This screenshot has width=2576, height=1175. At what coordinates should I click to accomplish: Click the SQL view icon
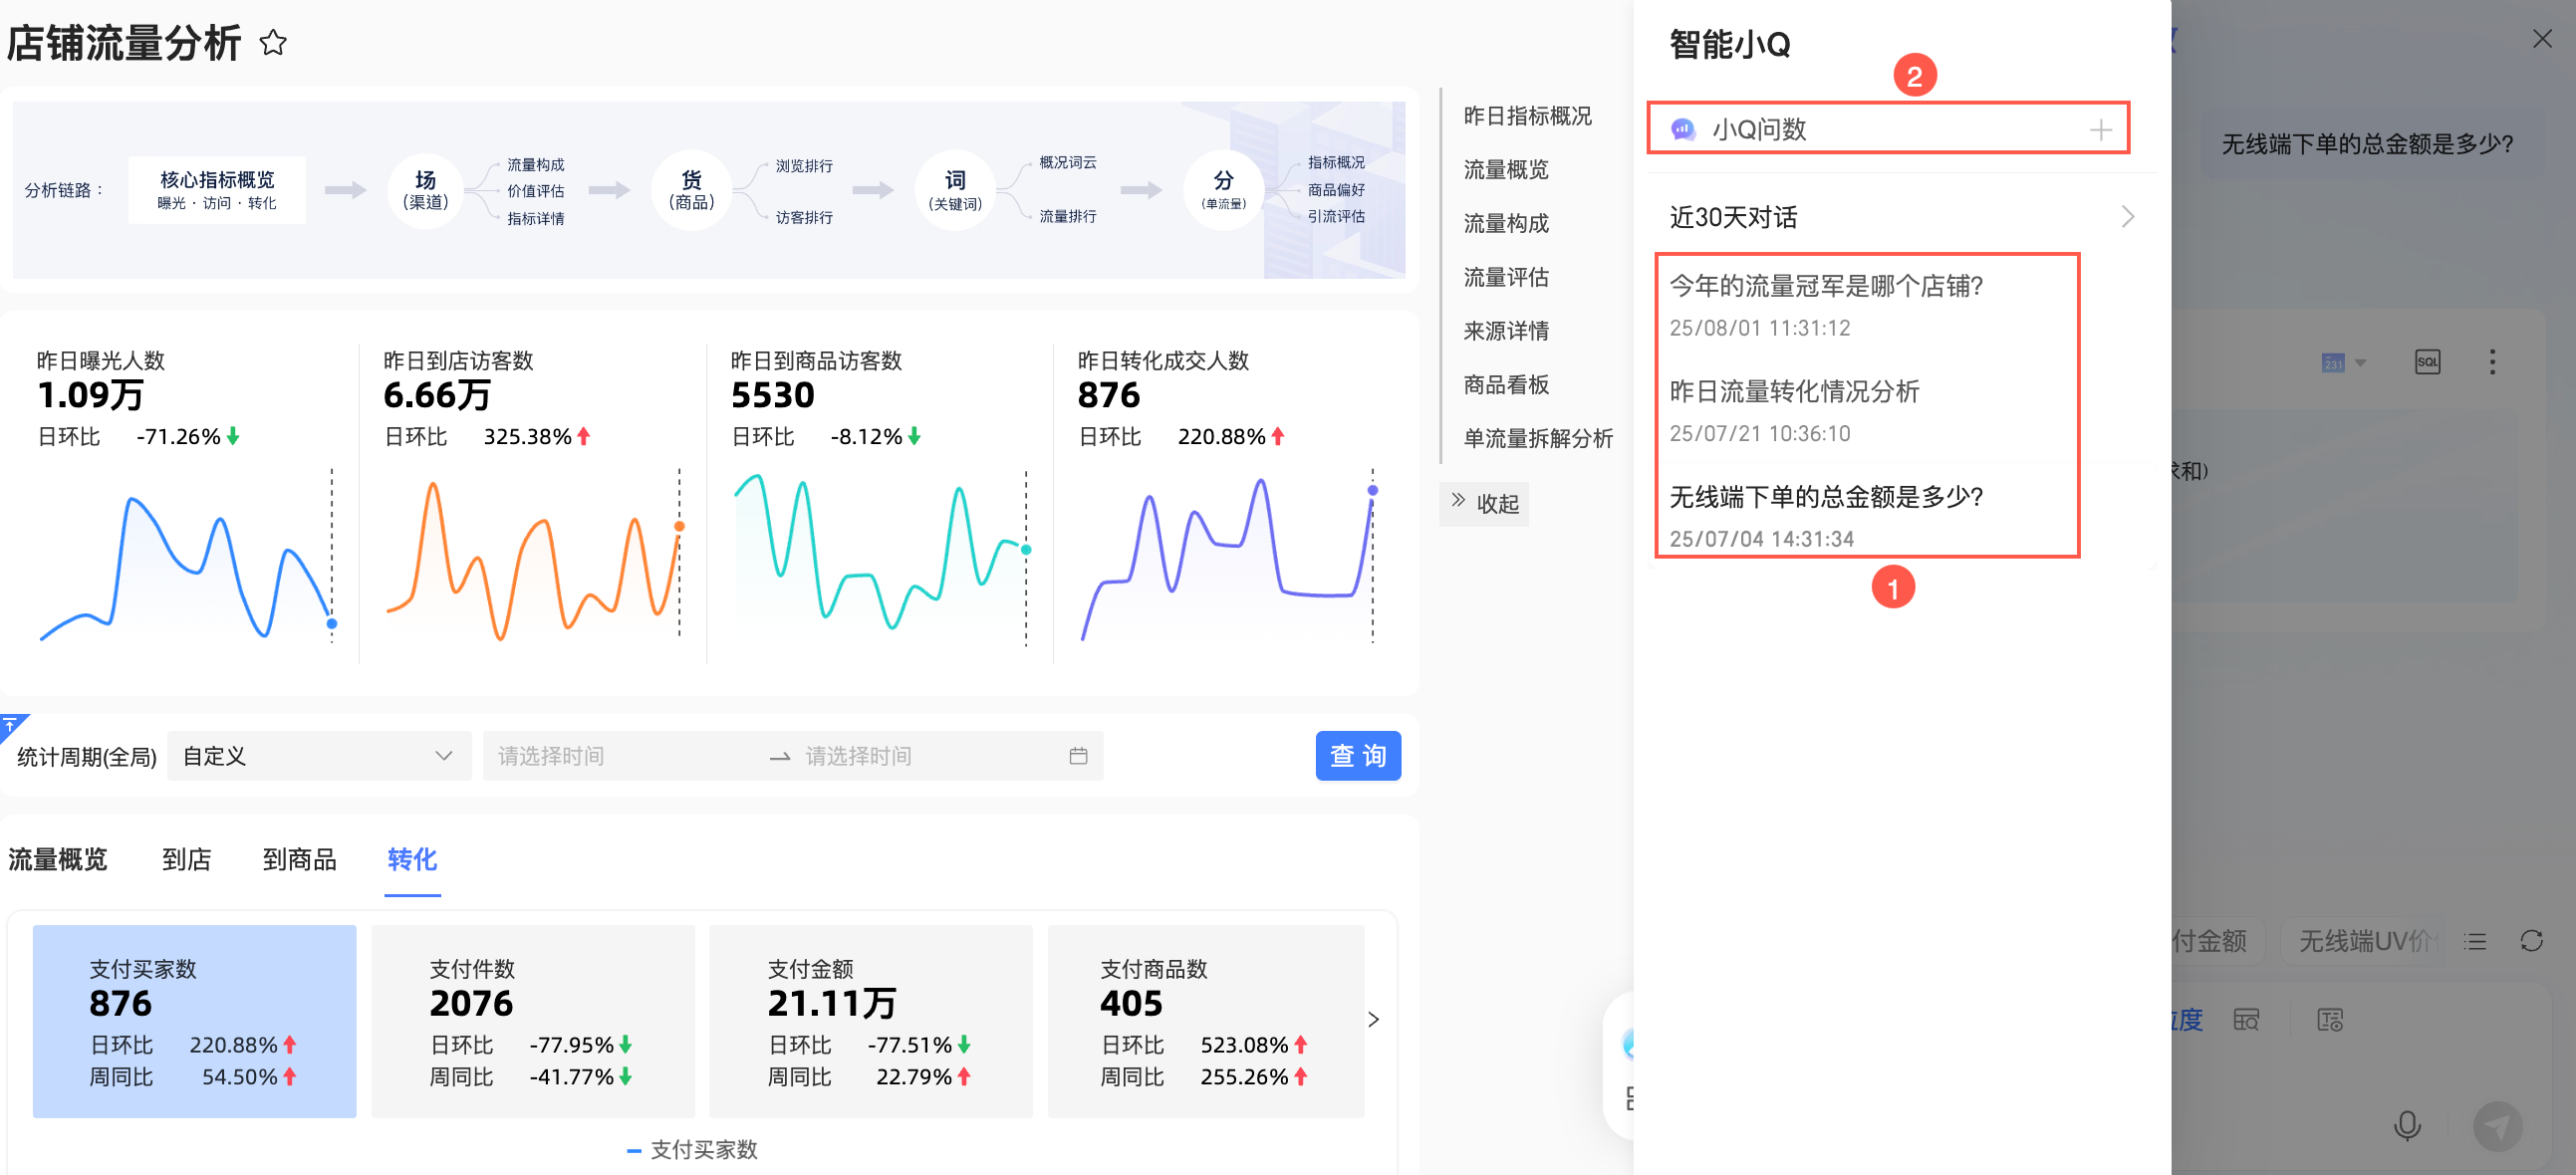2427,362
